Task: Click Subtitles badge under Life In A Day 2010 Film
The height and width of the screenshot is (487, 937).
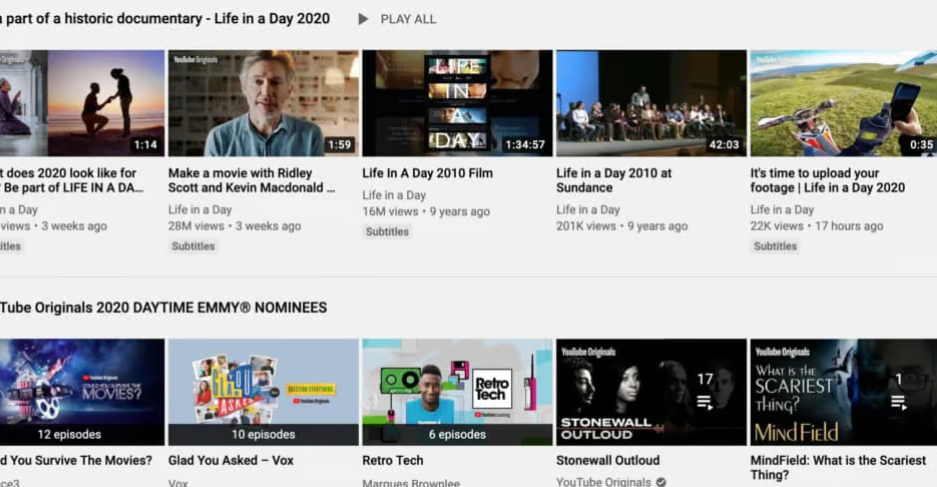Action: tap(387, 232)
